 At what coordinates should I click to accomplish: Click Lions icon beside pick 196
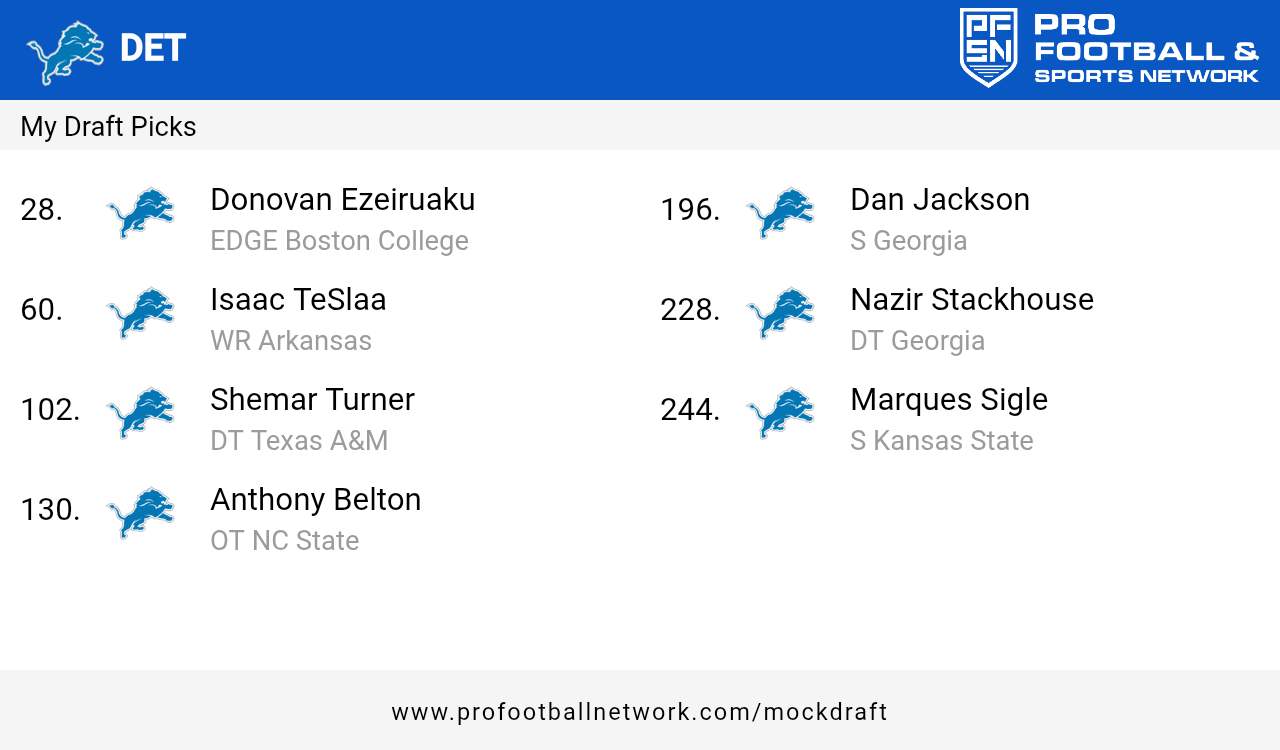(781, 212)
